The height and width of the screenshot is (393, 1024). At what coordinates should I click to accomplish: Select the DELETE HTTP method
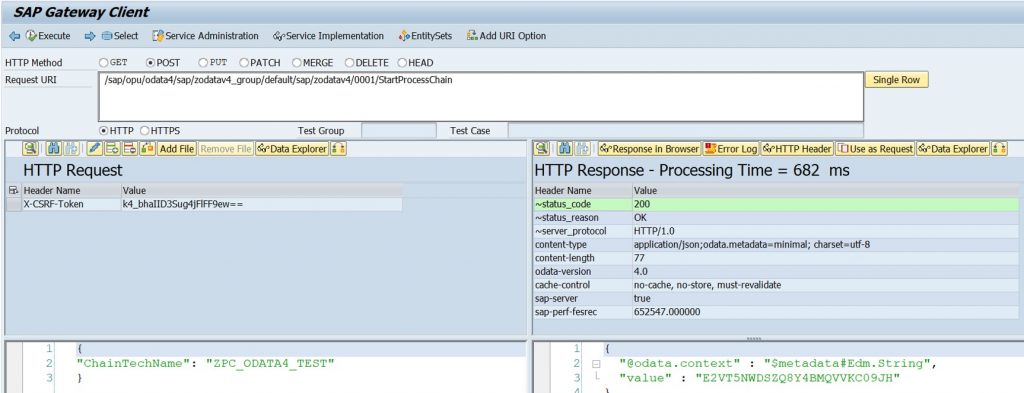(x=349, y=63)
